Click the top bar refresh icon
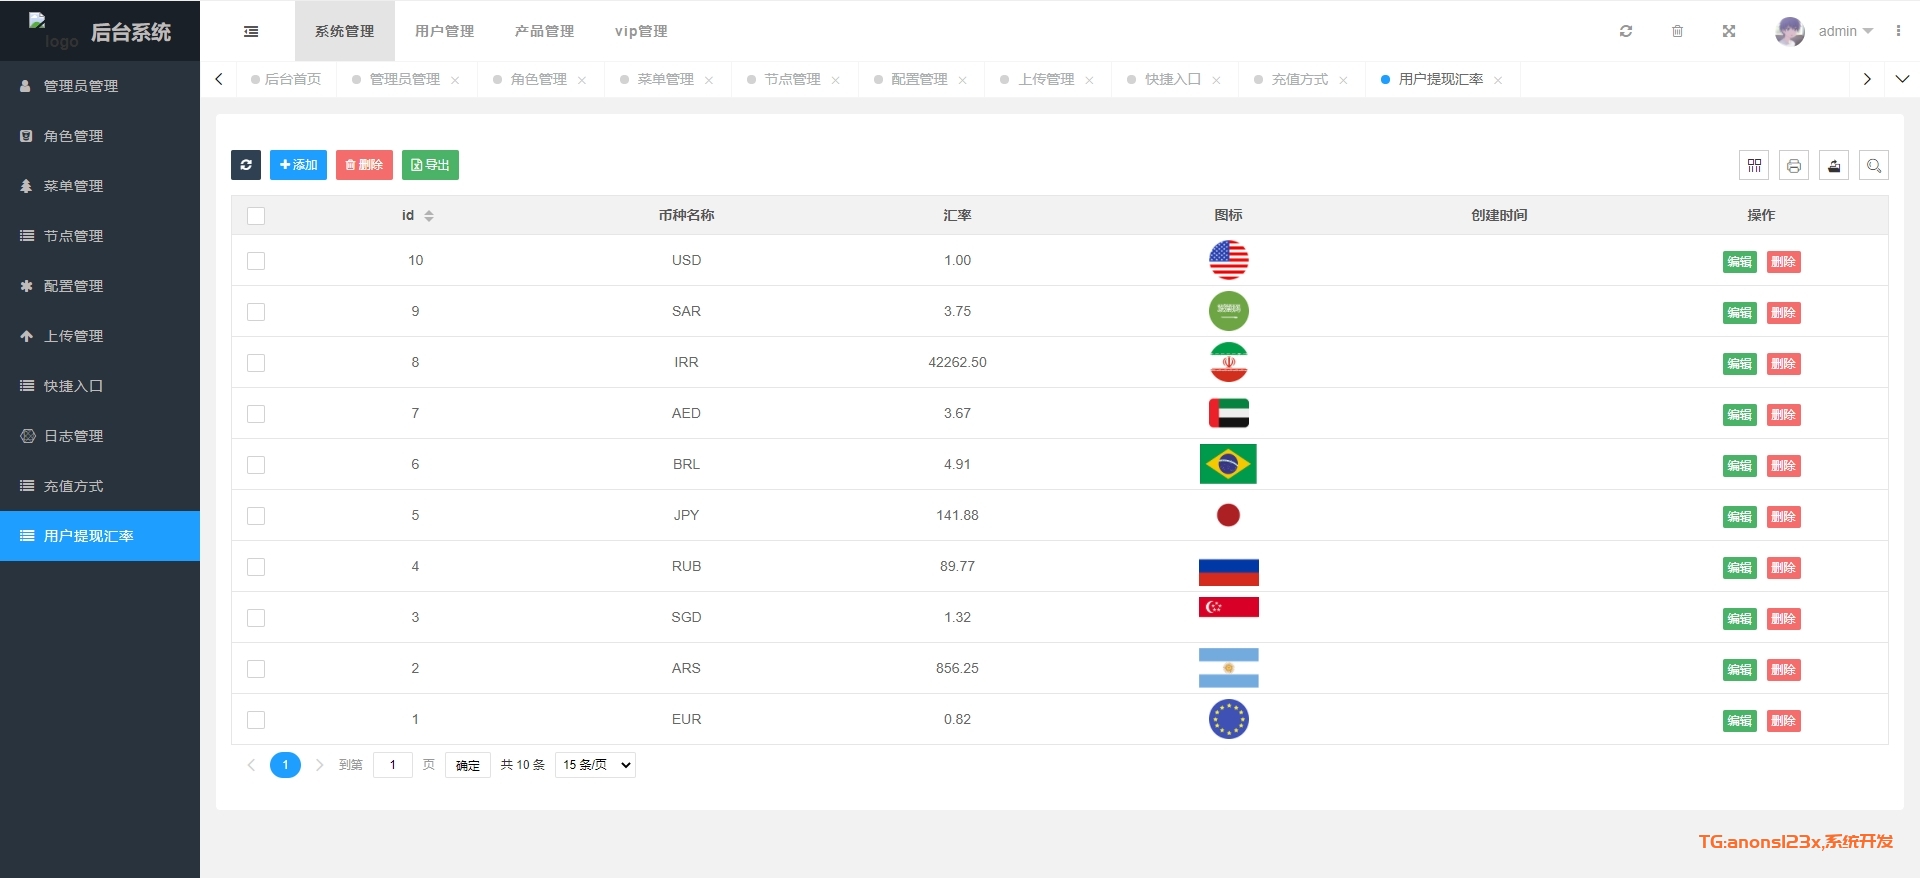The width and height of the screenshot is (1920, 878). [1626, 32]
